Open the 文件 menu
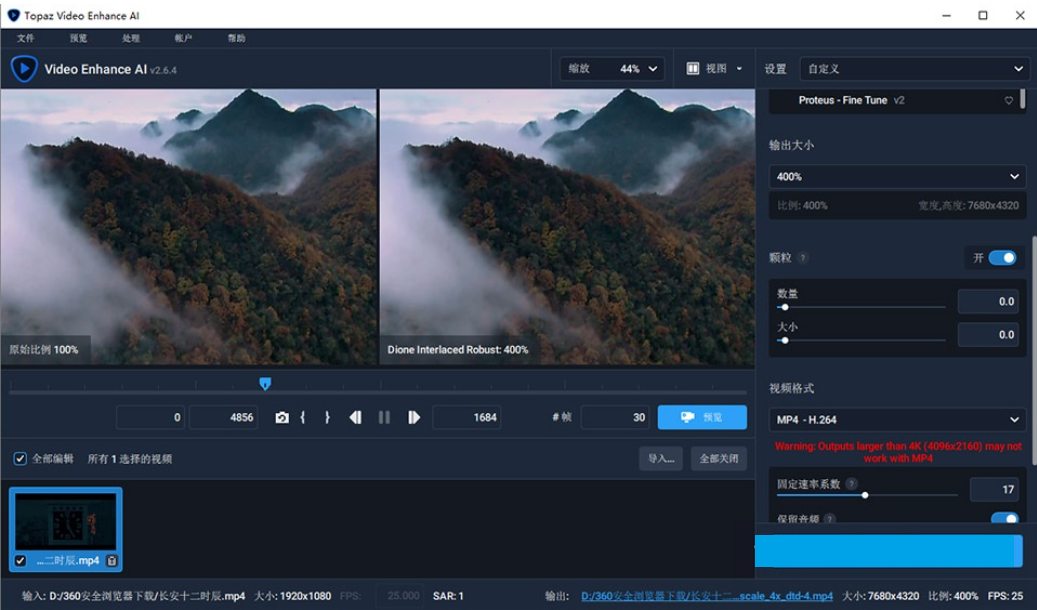Screen dimensions: 1037x610 pos(27,38)
